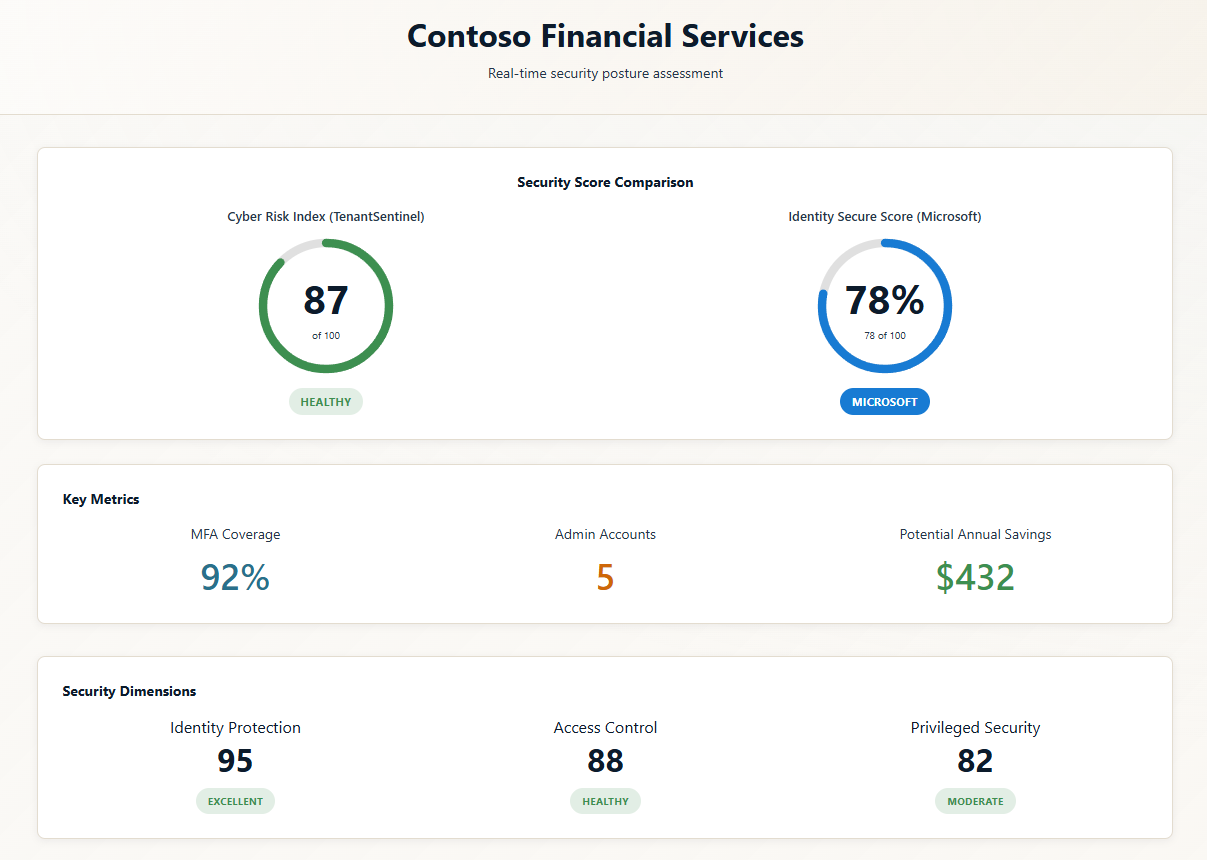The height and width of the screenshot is (860, 1207).
Task: Click the EXCELLENT badge
Action: click(x=235, y=801)
